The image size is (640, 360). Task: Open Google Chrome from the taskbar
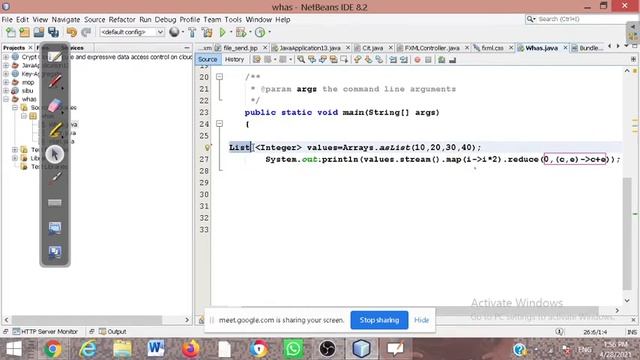(53, 349)
